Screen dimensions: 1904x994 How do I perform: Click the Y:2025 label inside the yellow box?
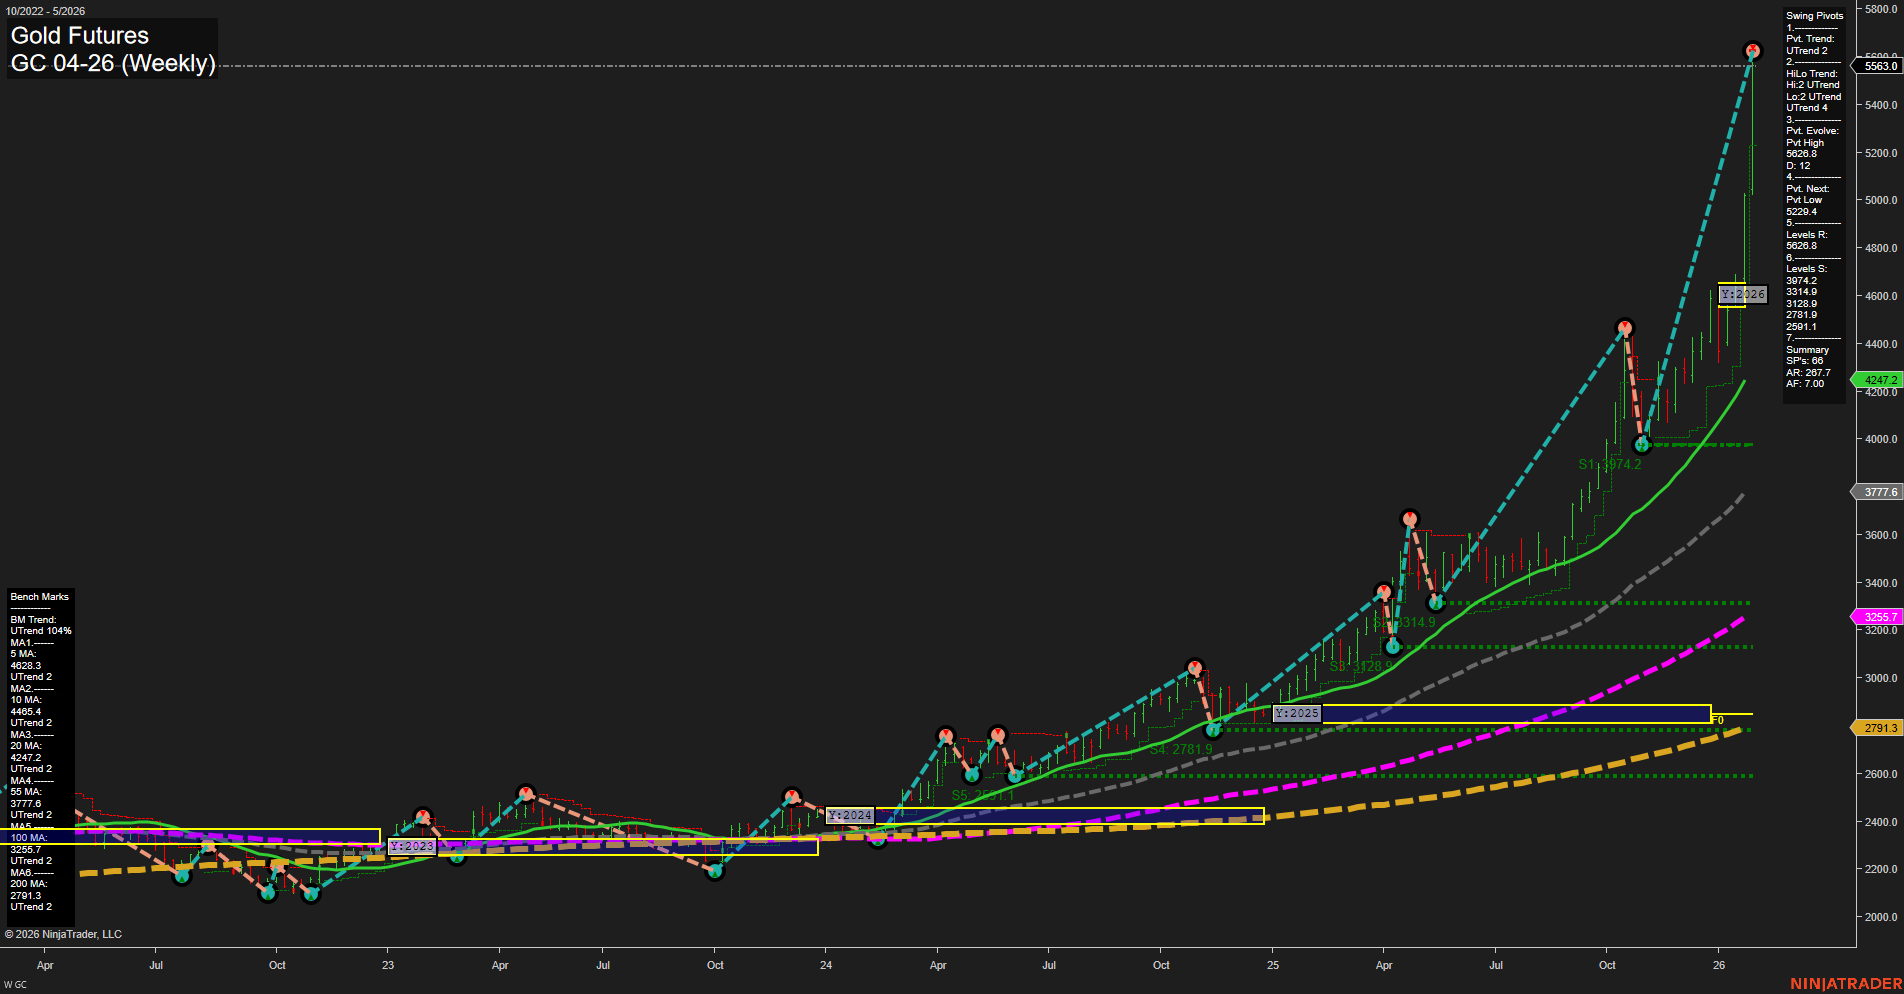tap(1296, 714)
